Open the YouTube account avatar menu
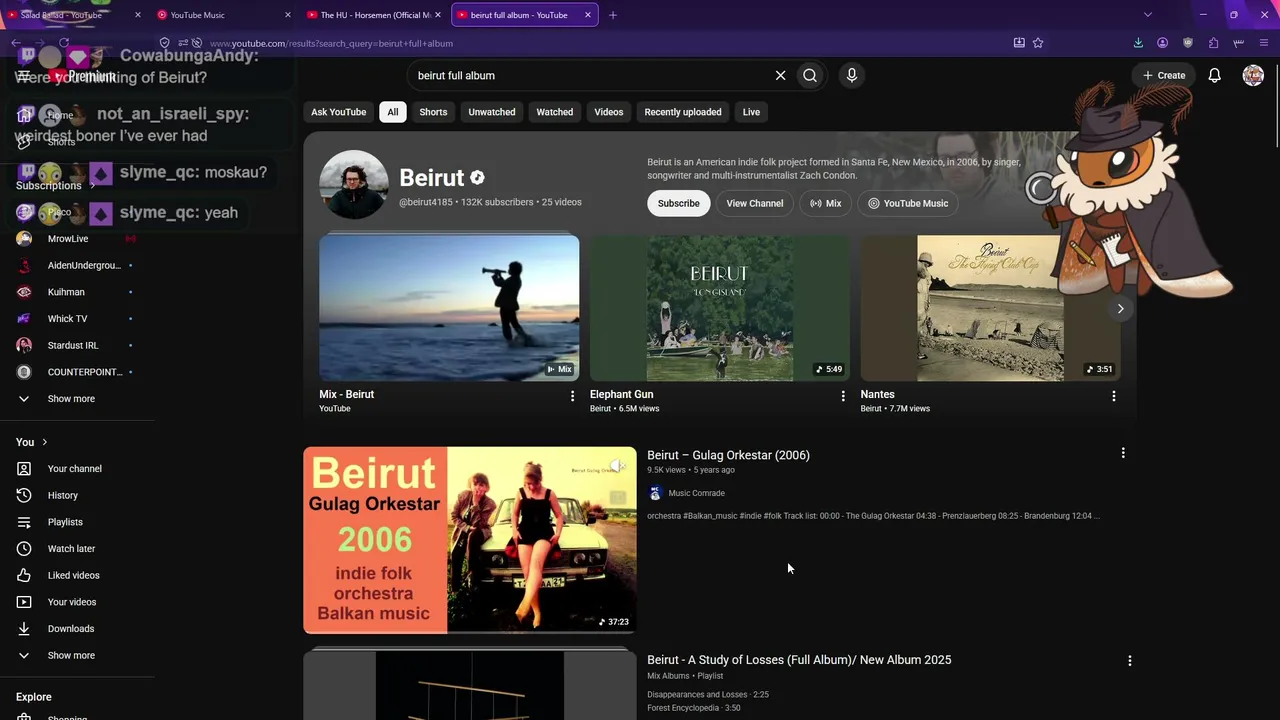Screen dimensions: 1280x720 (1253, 75)
